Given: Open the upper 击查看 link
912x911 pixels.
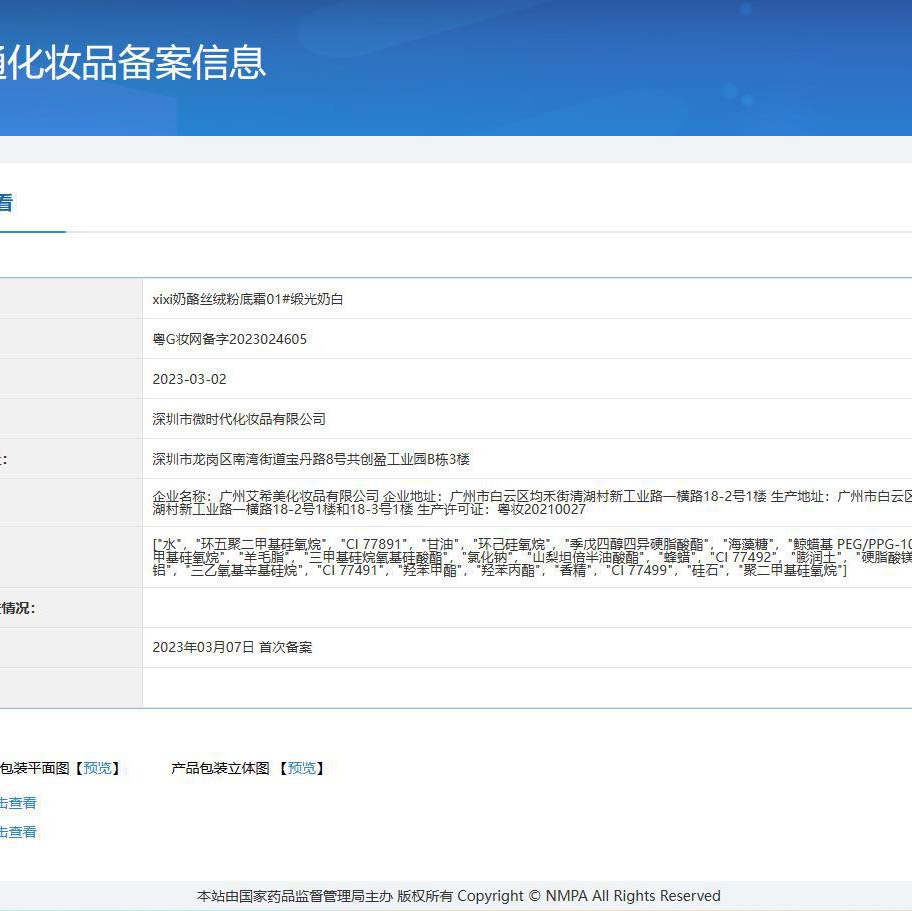Looking at the screenshot, I should 18,803.
